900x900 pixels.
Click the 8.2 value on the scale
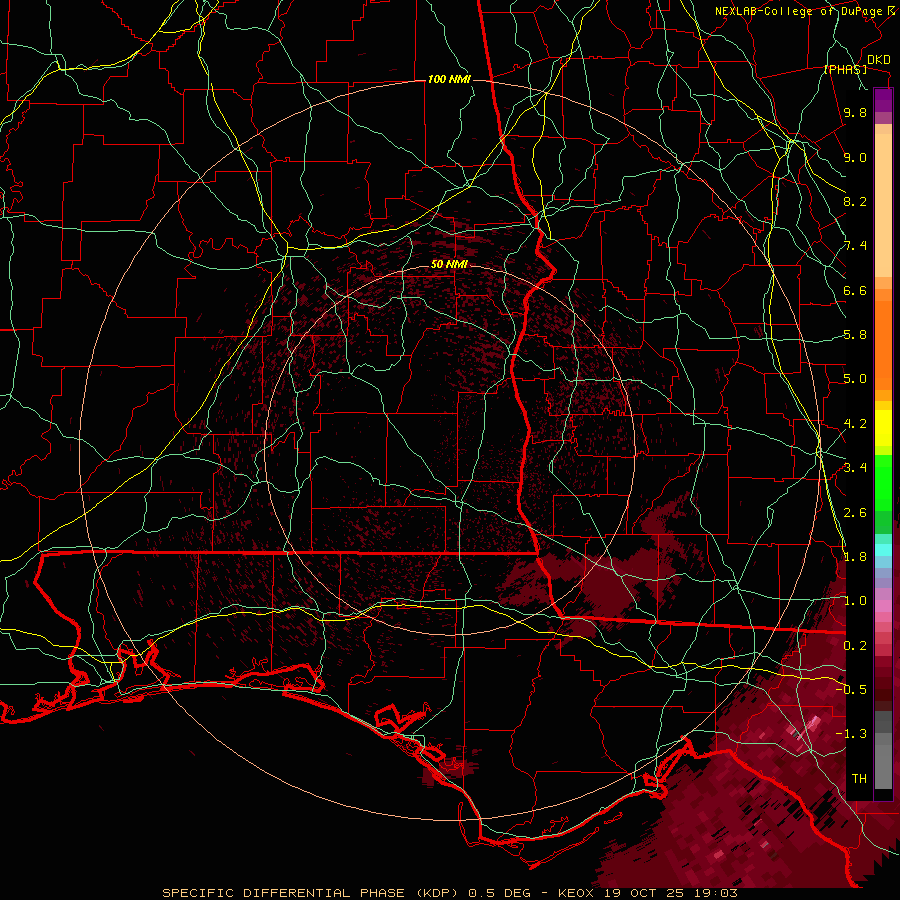(855, 201)
